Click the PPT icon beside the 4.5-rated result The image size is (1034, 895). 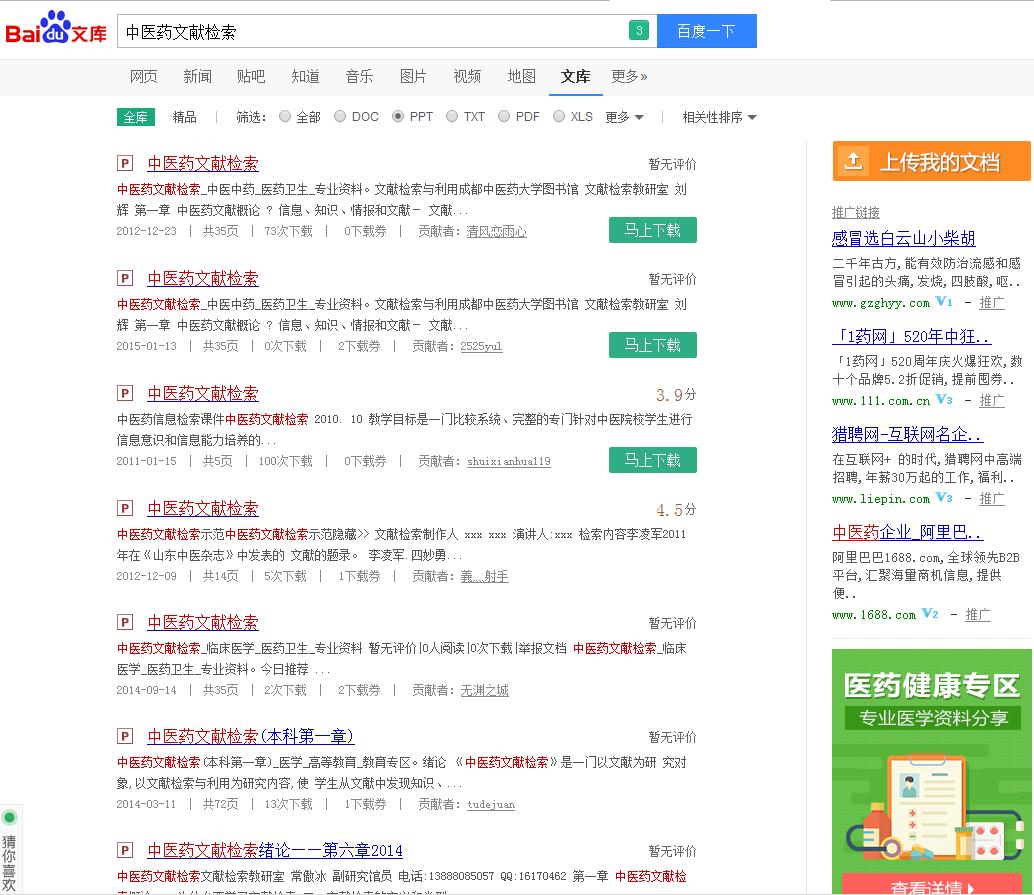pos(125,509)
